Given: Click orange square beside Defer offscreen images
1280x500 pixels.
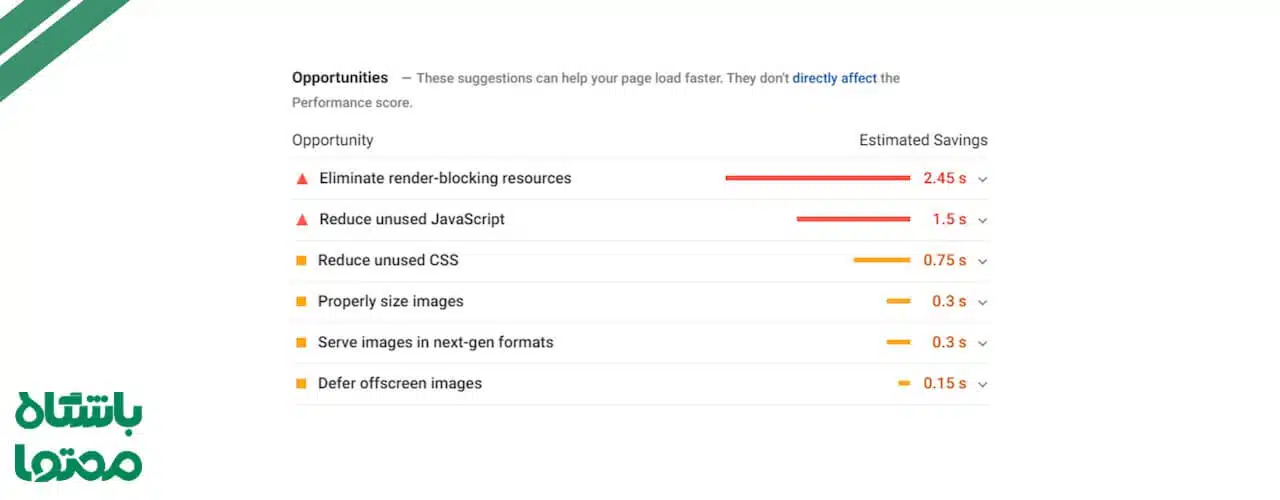Looking at the screenshot, I should (301, 384).
